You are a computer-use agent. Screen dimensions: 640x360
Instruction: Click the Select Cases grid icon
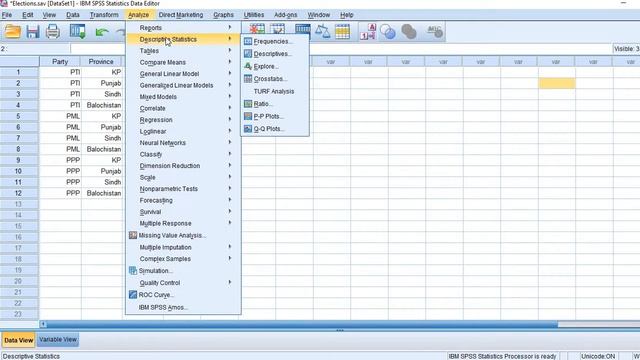342,31
